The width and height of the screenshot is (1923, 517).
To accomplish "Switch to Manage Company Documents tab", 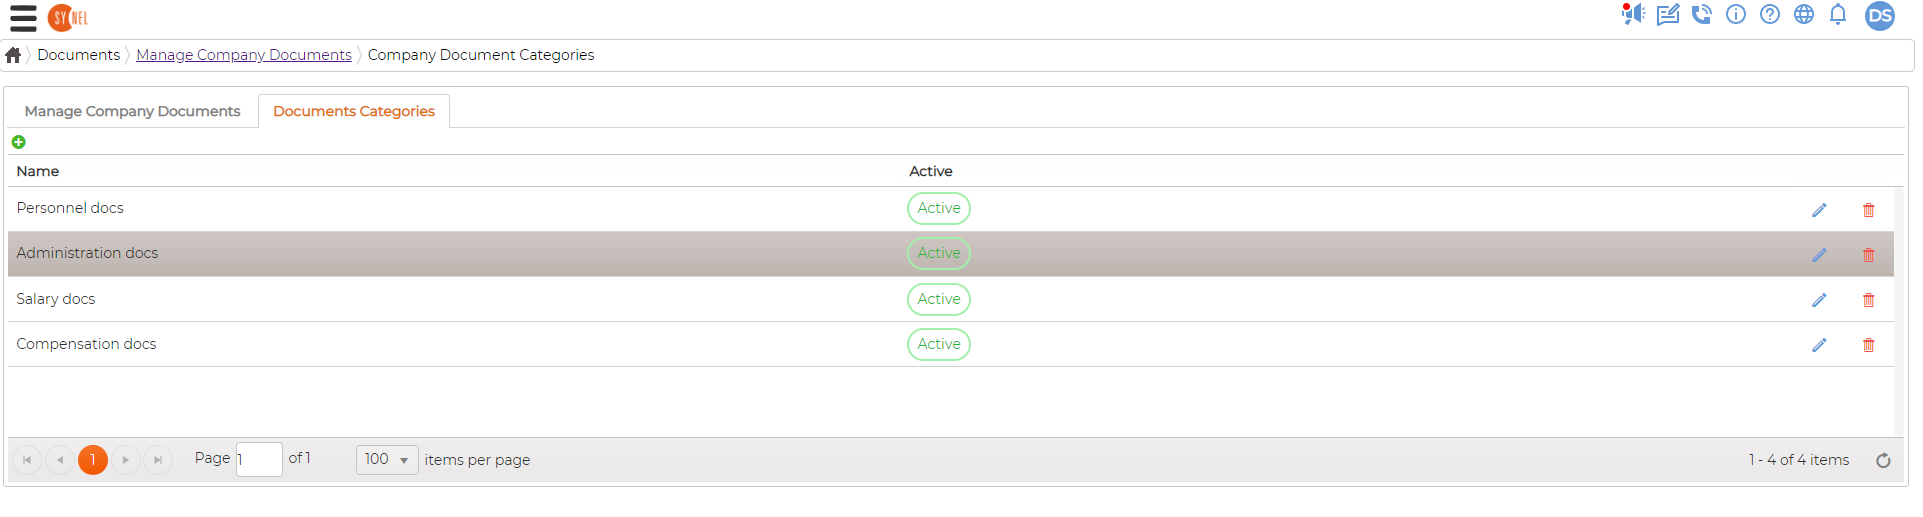I will point(132,111).
